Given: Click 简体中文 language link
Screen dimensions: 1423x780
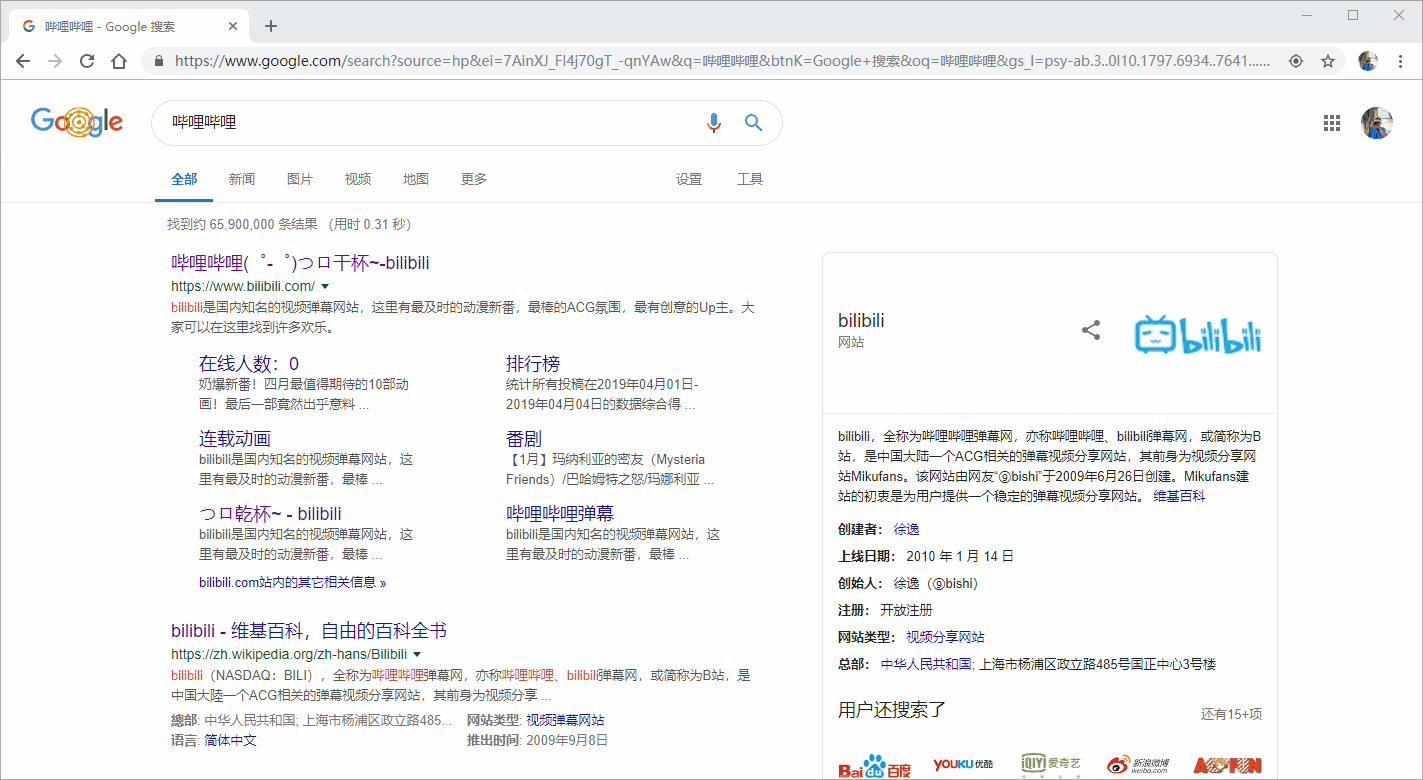Looking at the screenshot, I should pos(231,740).
